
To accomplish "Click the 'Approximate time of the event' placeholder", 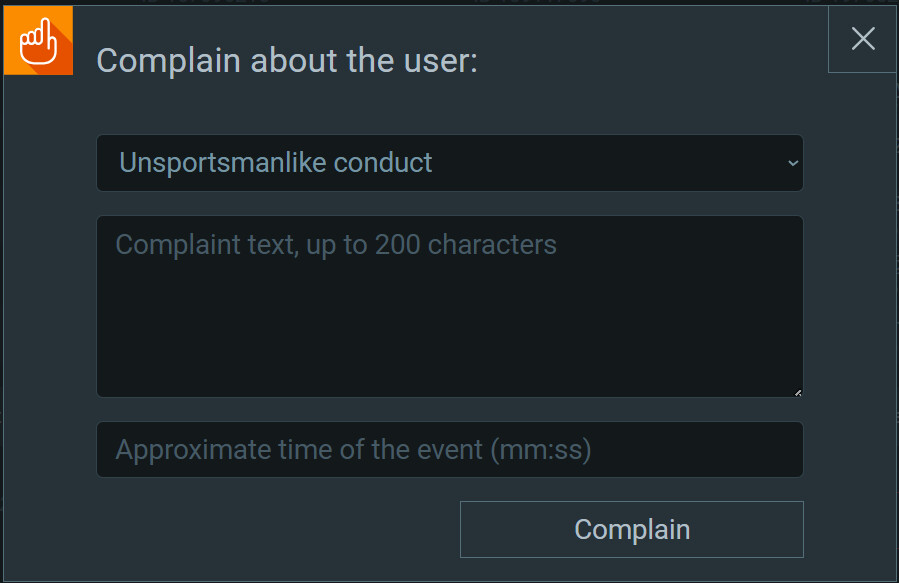I will point(353,450).
